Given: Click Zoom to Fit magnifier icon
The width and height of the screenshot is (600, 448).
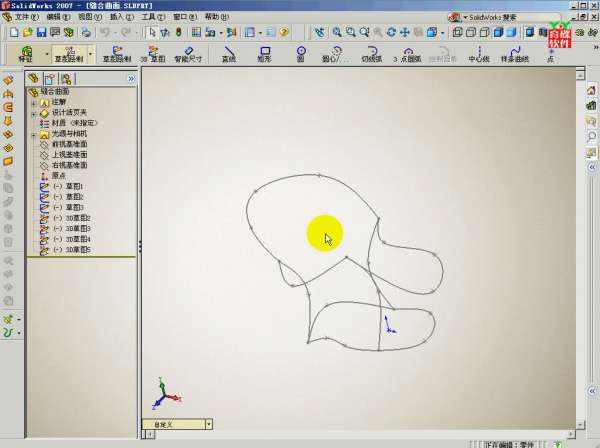Looking at the screenshot, I should tap(336, 33).
